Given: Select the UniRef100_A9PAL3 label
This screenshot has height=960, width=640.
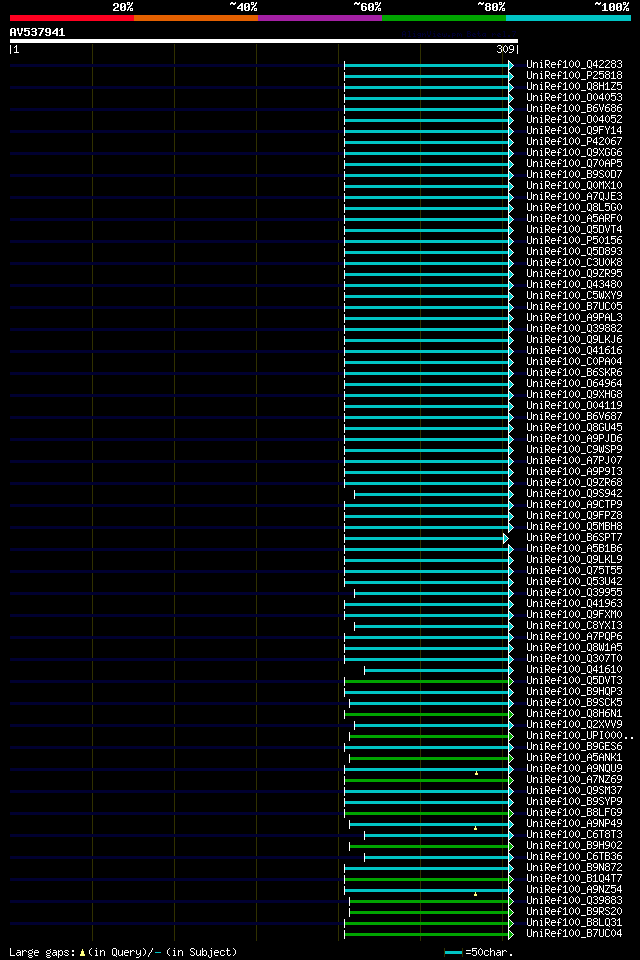Looking at the screenshot, I should pos(574,318).
